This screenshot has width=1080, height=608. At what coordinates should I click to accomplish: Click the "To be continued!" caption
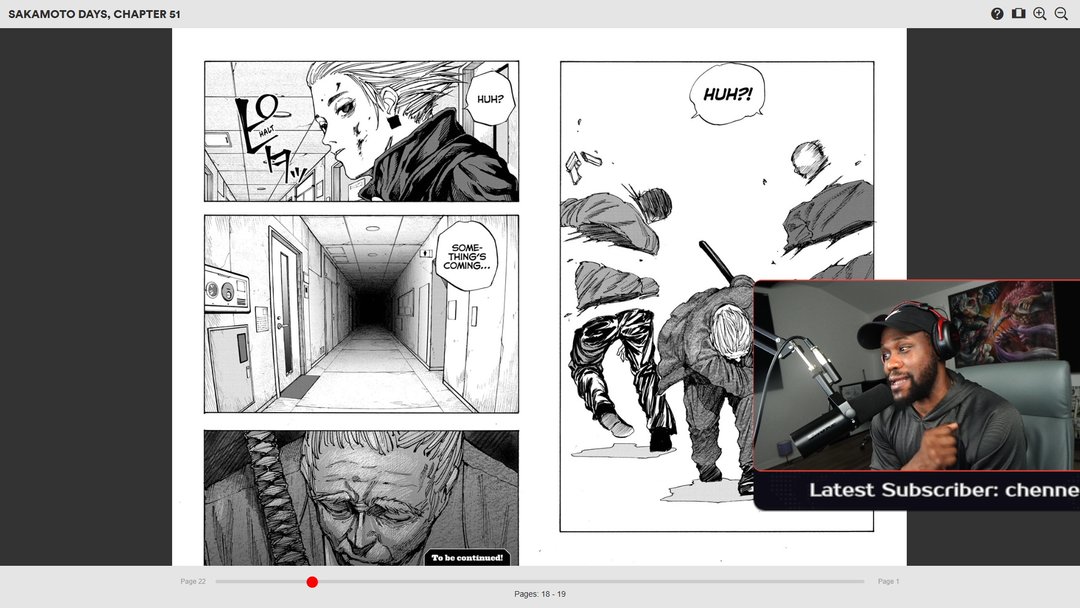tap(467, 558)
